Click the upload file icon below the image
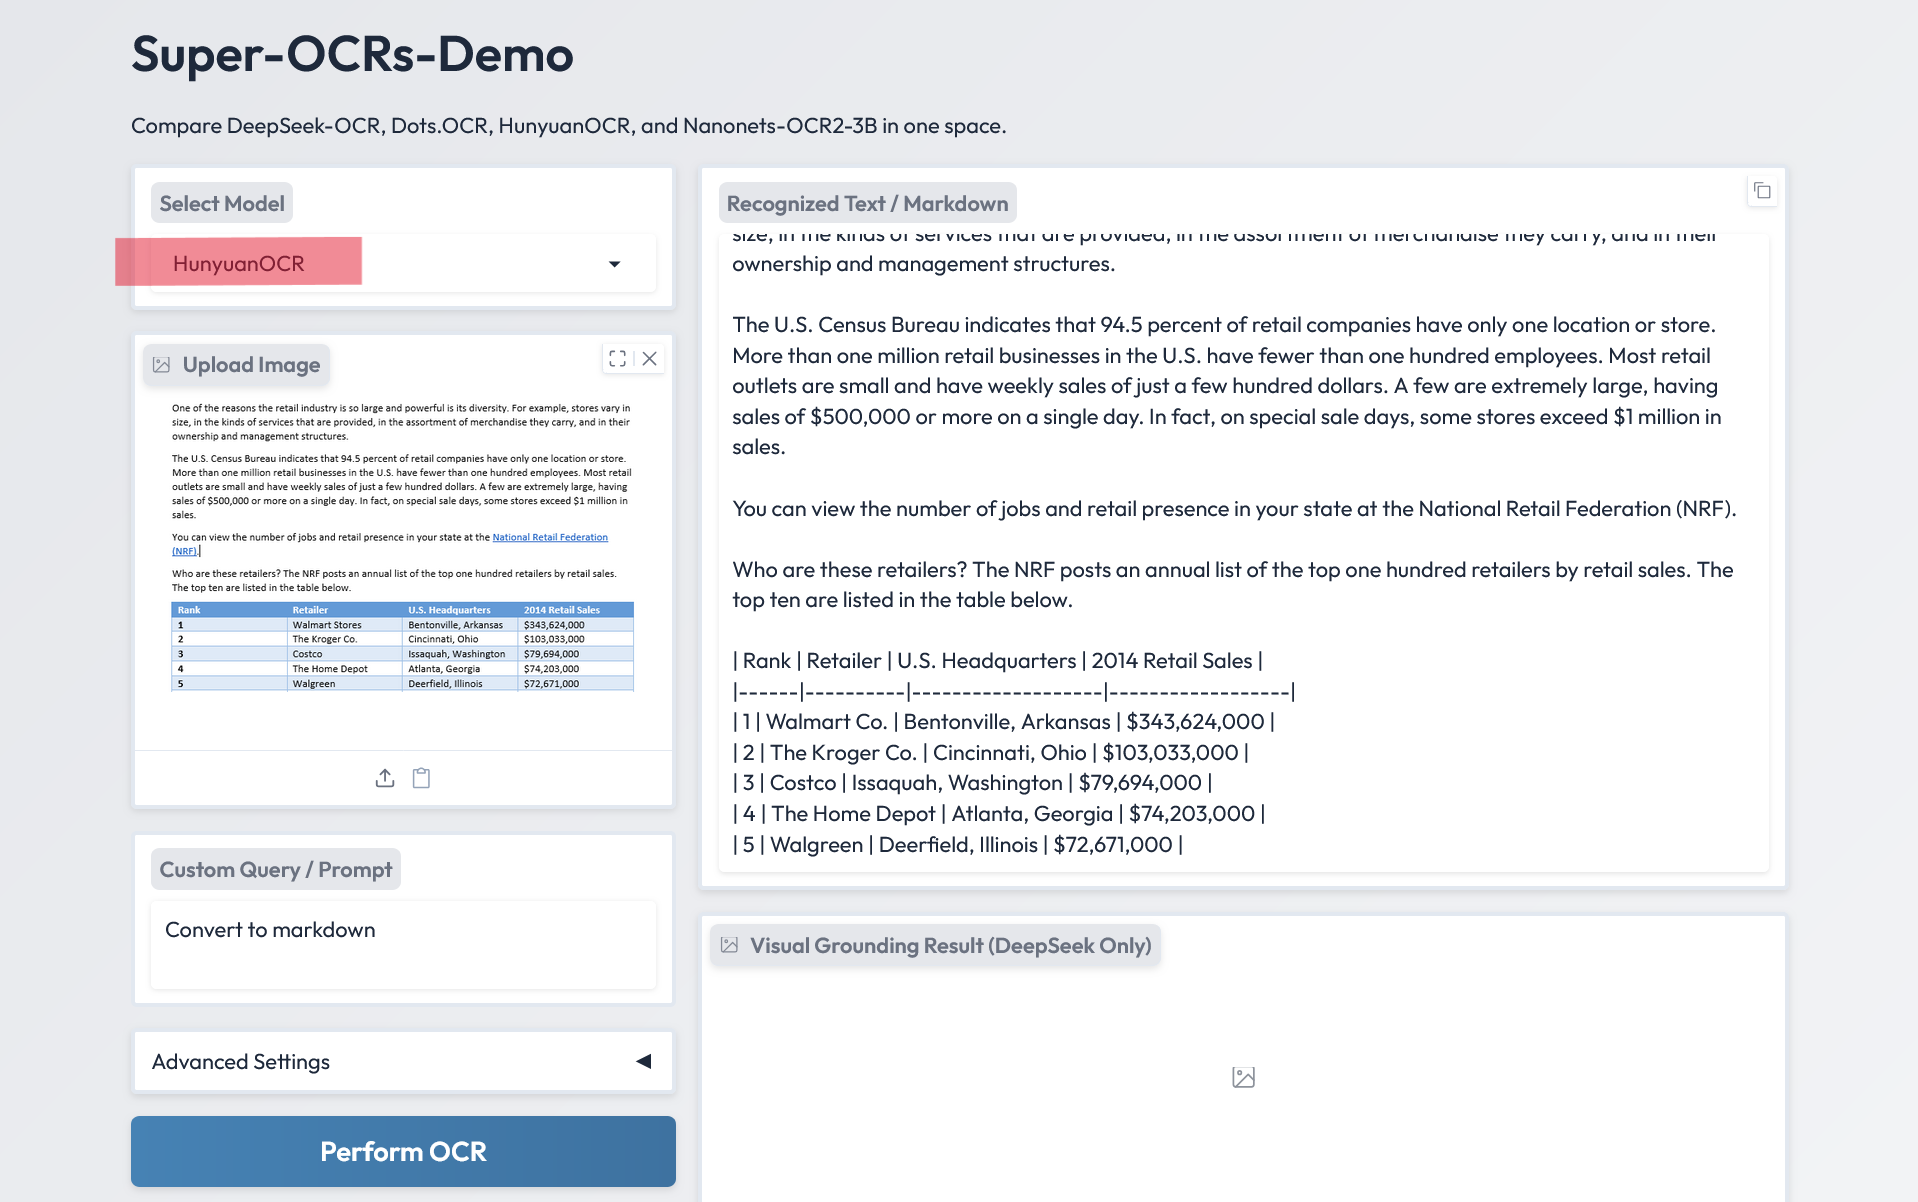Screen dimensions: 1918x1202 coord(385,778)
